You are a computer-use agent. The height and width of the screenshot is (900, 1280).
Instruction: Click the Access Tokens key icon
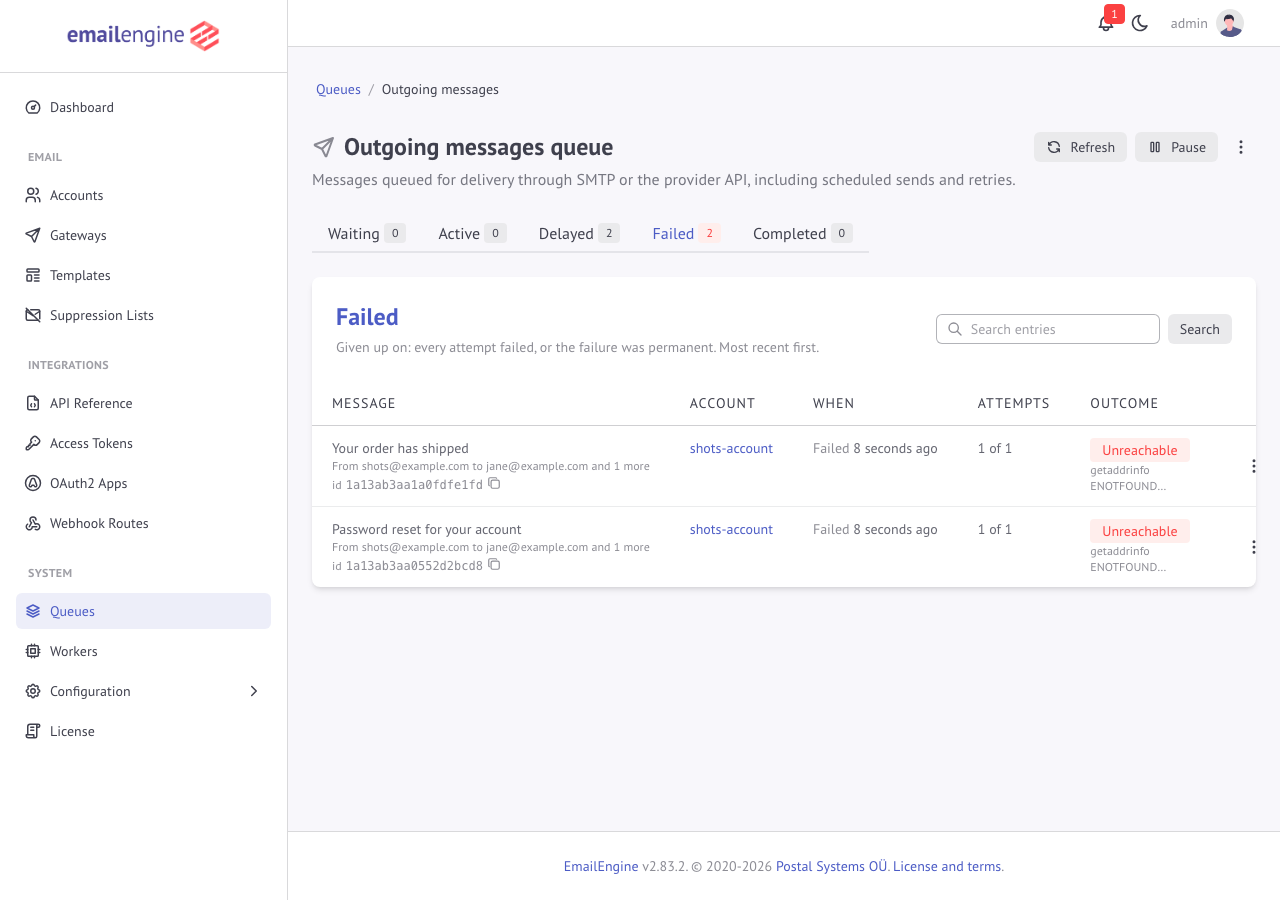pyautogui.click(x=33, y=443)
